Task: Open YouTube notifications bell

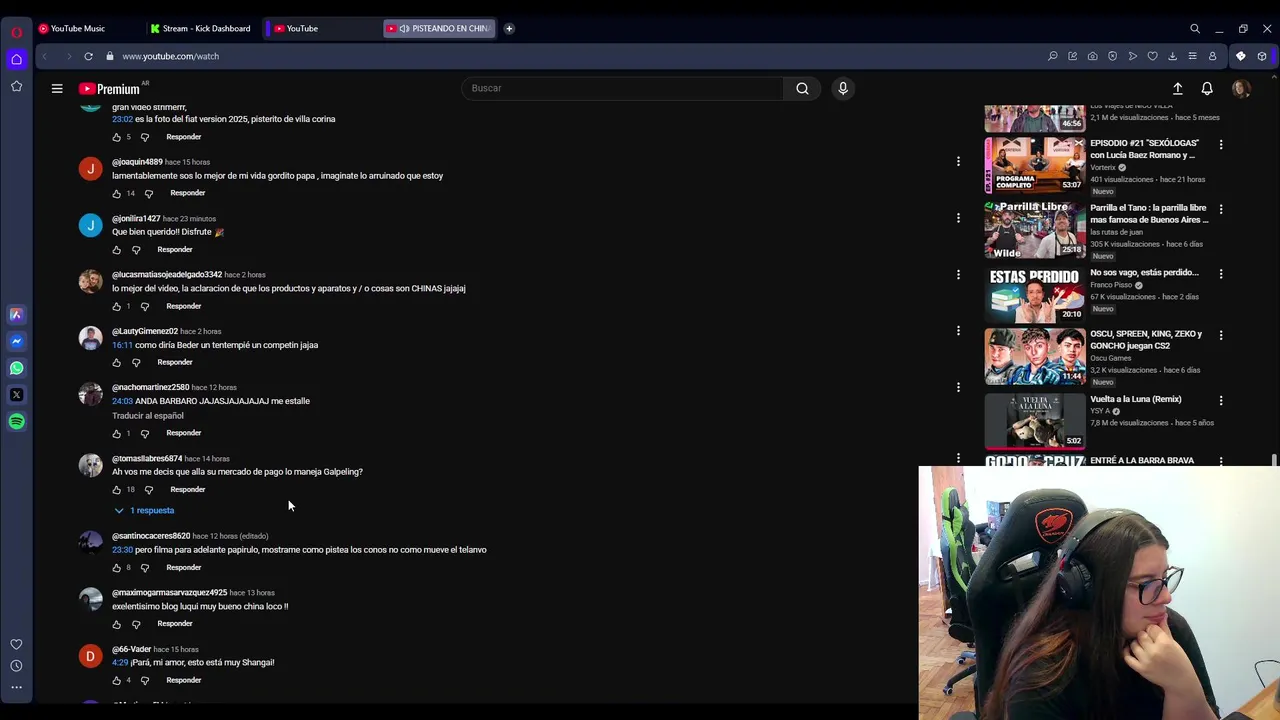Action: [x=1207, y=88]
